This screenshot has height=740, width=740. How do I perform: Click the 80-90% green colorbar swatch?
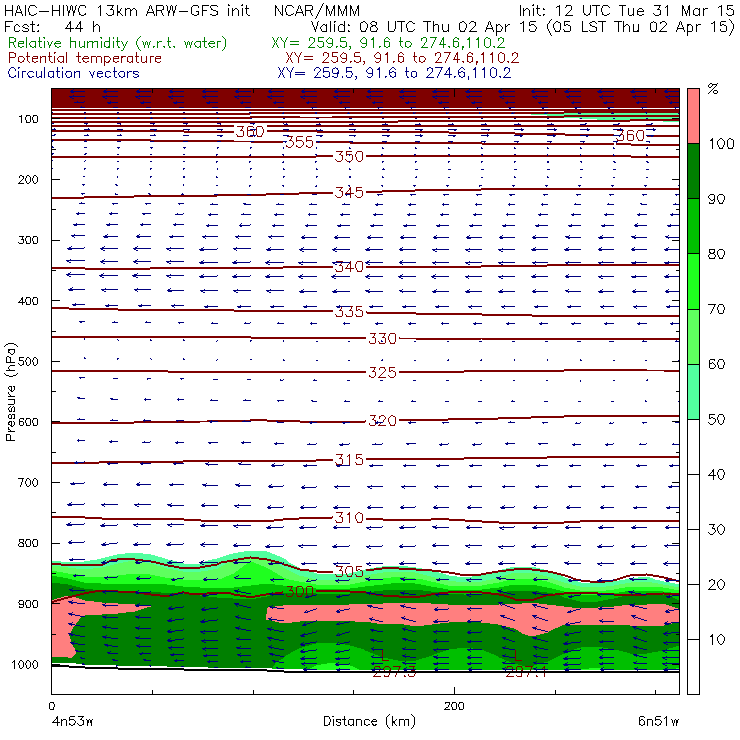pyautogui.click(x=693, y=226)
